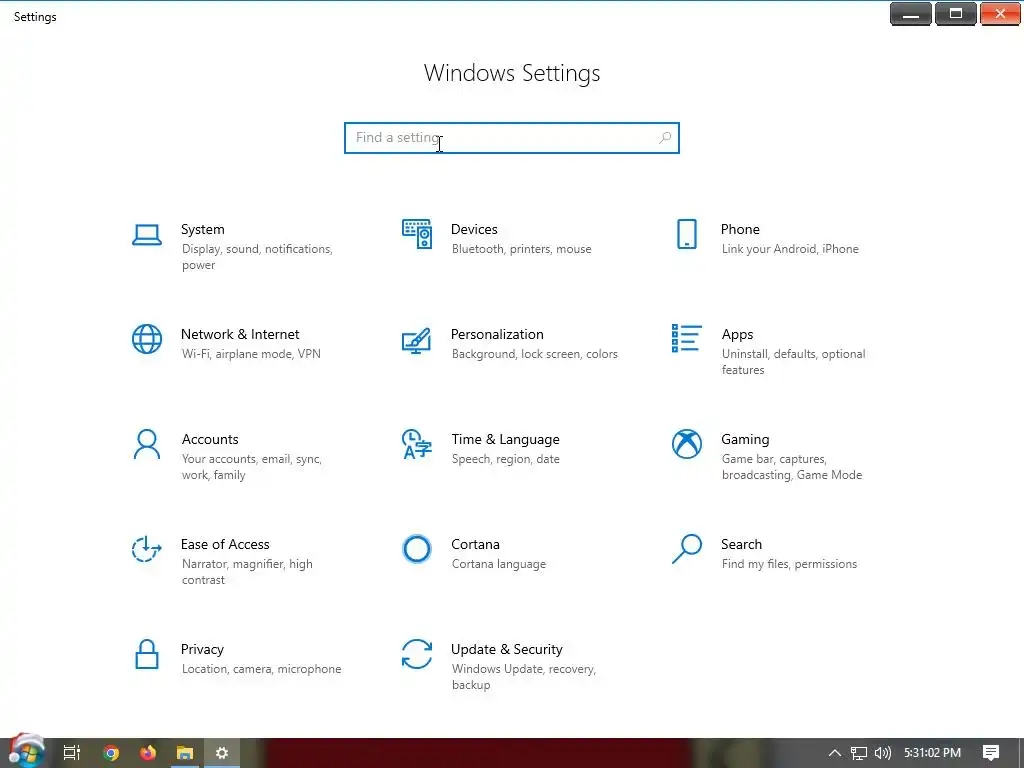
Task: Click the Find a setting search field
Action: click(512, 138)
